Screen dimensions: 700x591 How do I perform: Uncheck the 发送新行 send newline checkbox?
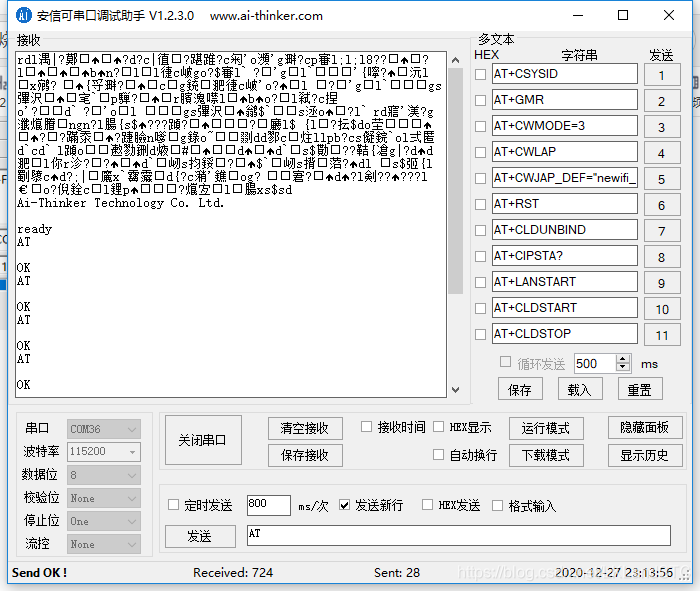[344, 505]
